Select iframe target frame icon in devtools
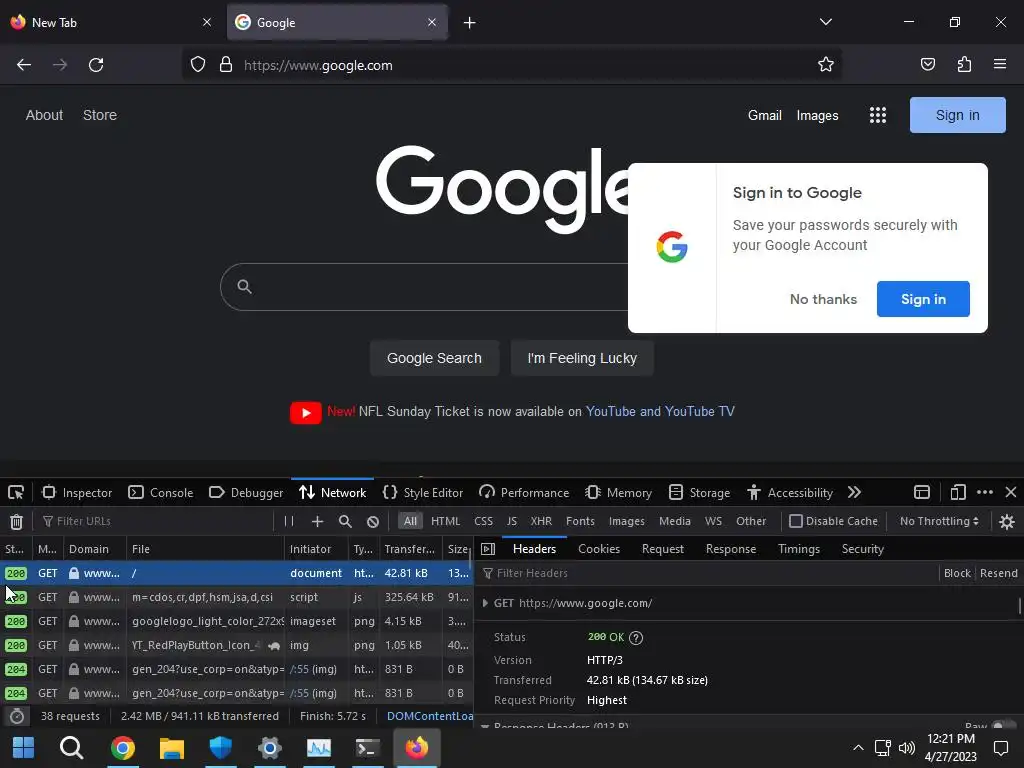Viewport: 1024px width, 768px height. point(921,492)
